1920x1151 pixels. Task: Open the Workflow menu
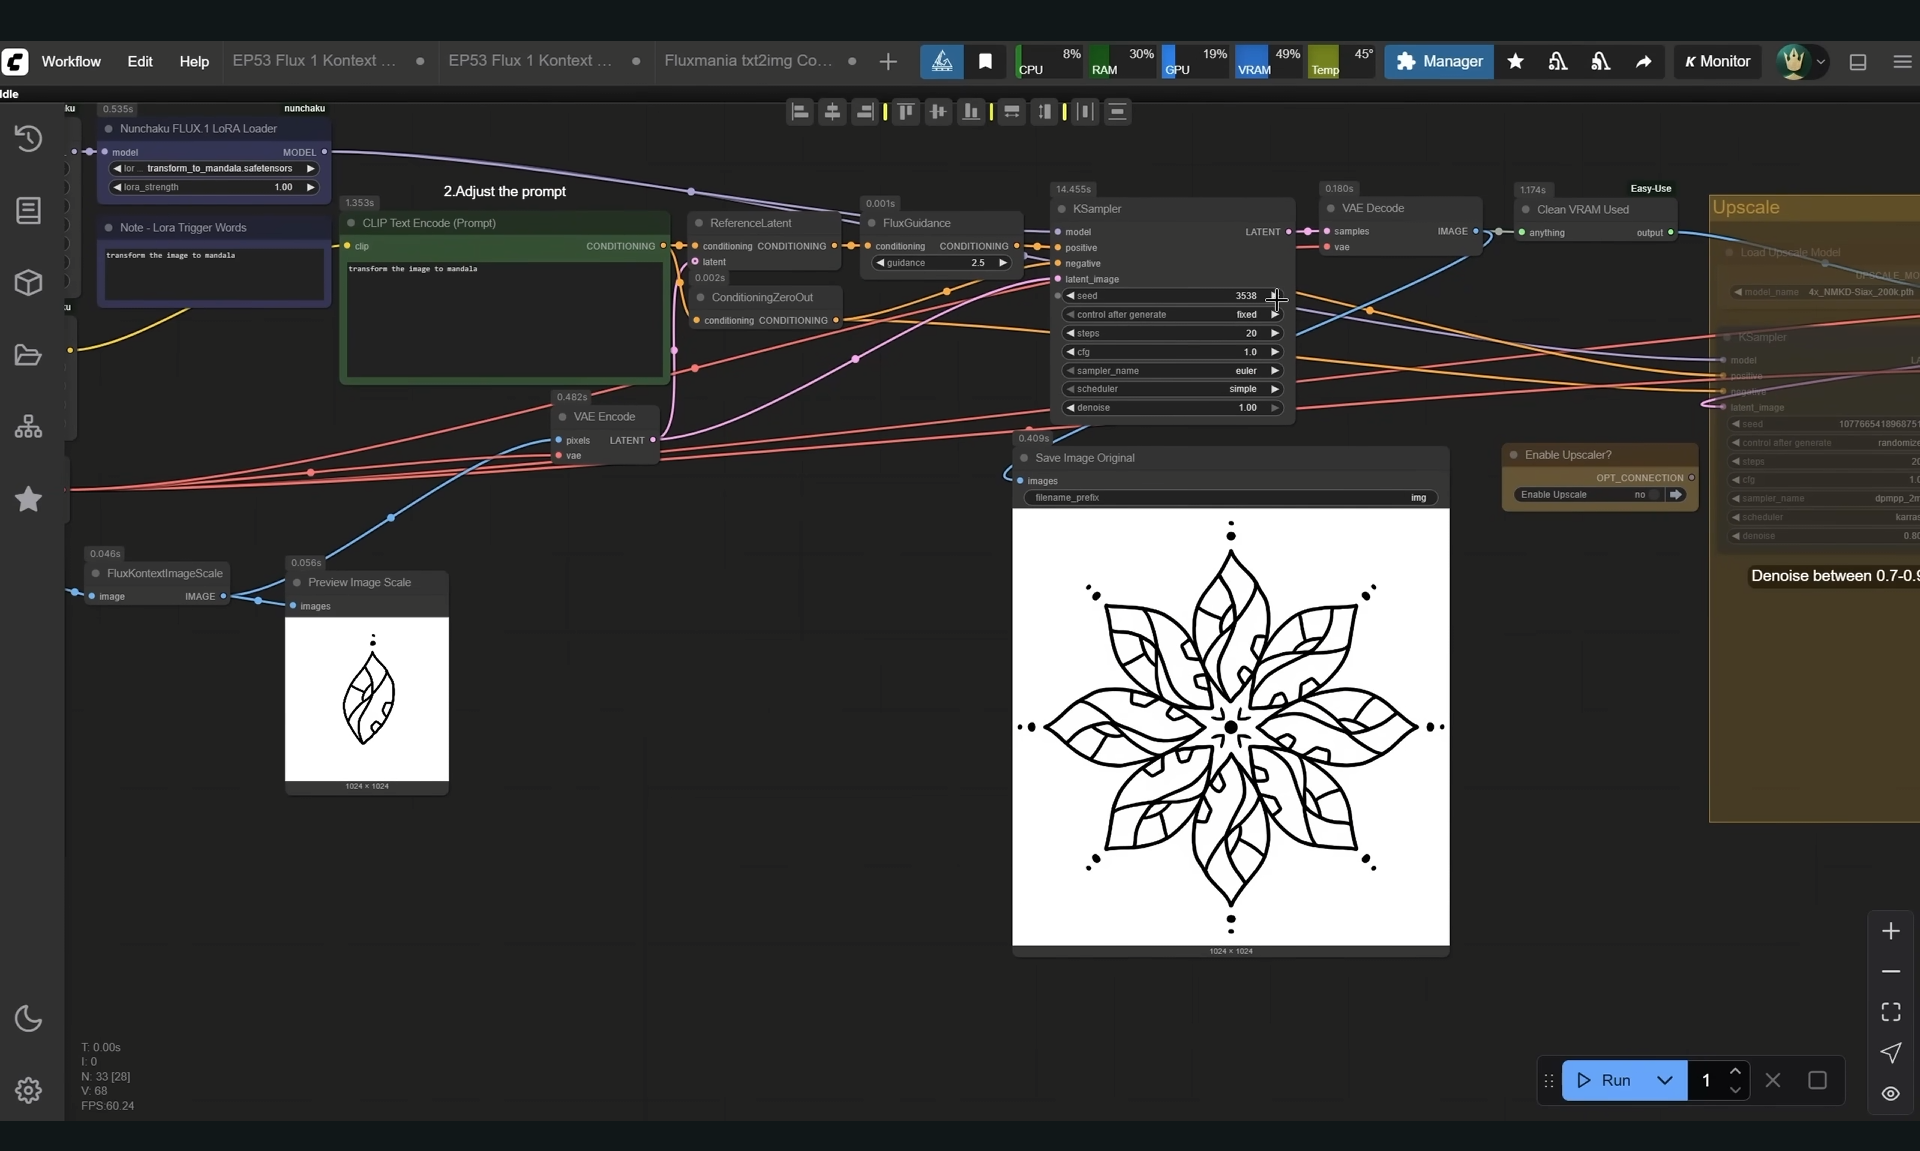pyautogui.click(x=71, y=62)
